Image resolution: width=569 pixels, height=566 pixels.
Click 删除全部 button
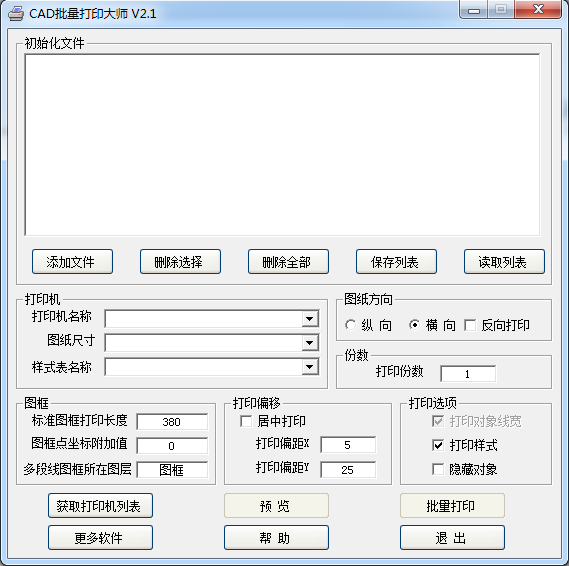coord(288,261)
